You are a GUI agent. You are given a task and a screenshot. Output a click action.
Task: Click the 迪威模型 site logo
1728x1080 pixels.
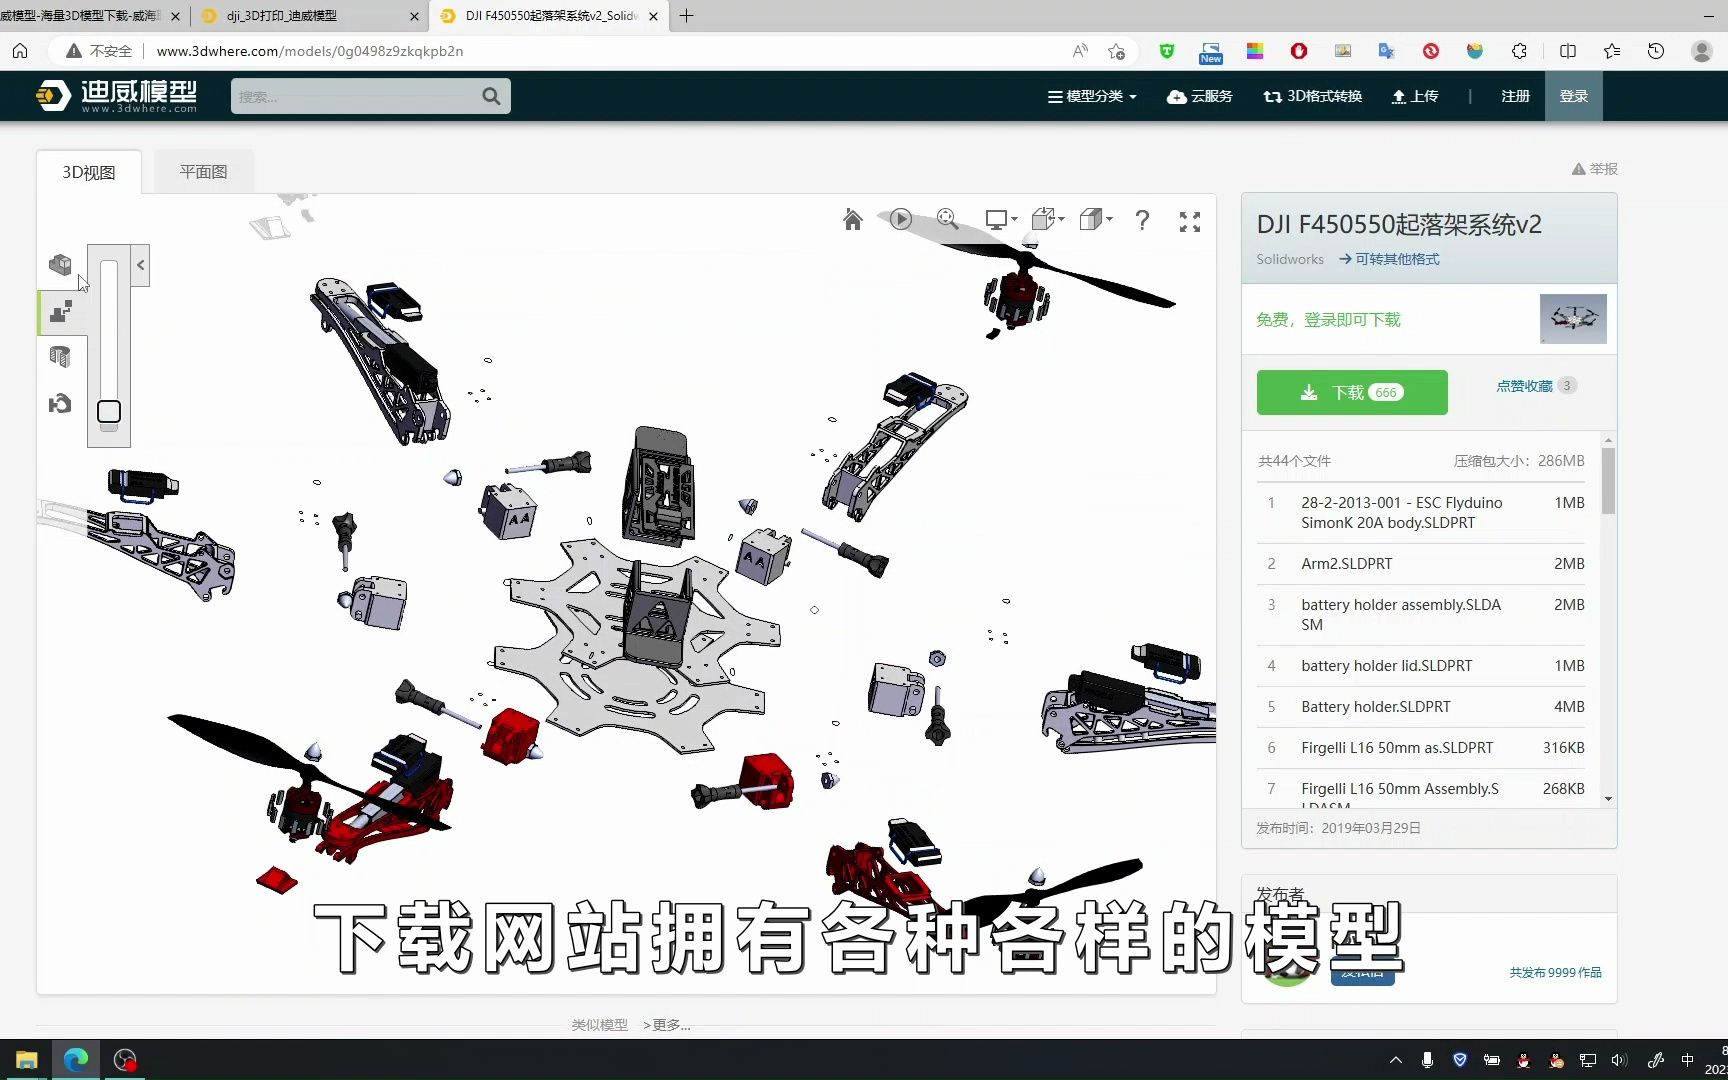116,96
